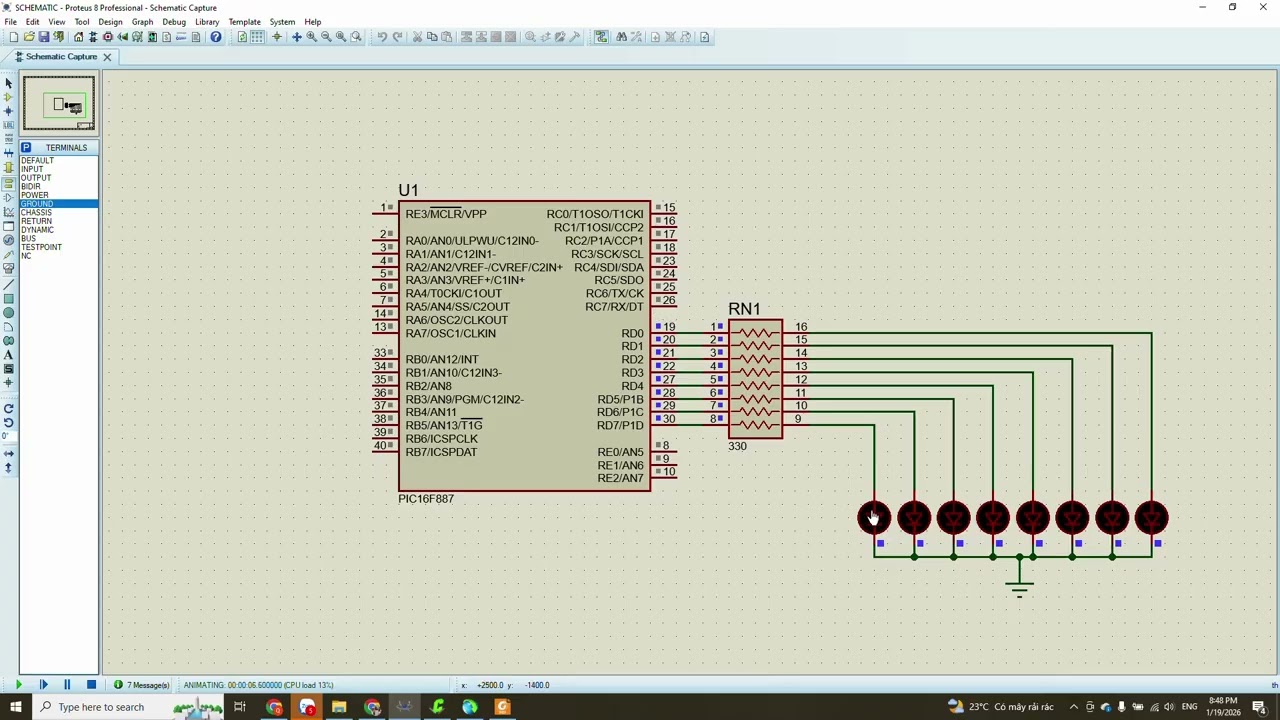Select the 2D Graphics Text tool
Viewport: 1280px width, 720px height.
[9, 355]
